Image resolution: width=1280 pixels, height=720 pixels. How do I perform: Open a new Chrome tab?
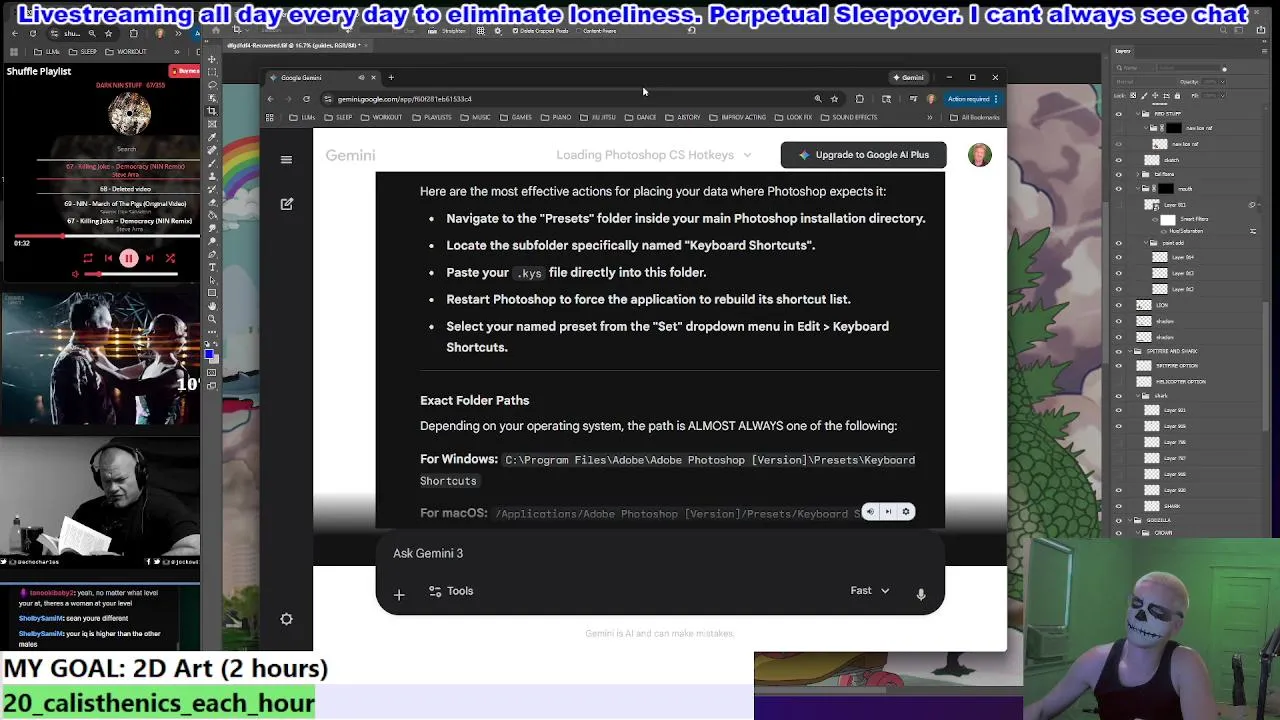pyautogui.click(x=391, y=77)
